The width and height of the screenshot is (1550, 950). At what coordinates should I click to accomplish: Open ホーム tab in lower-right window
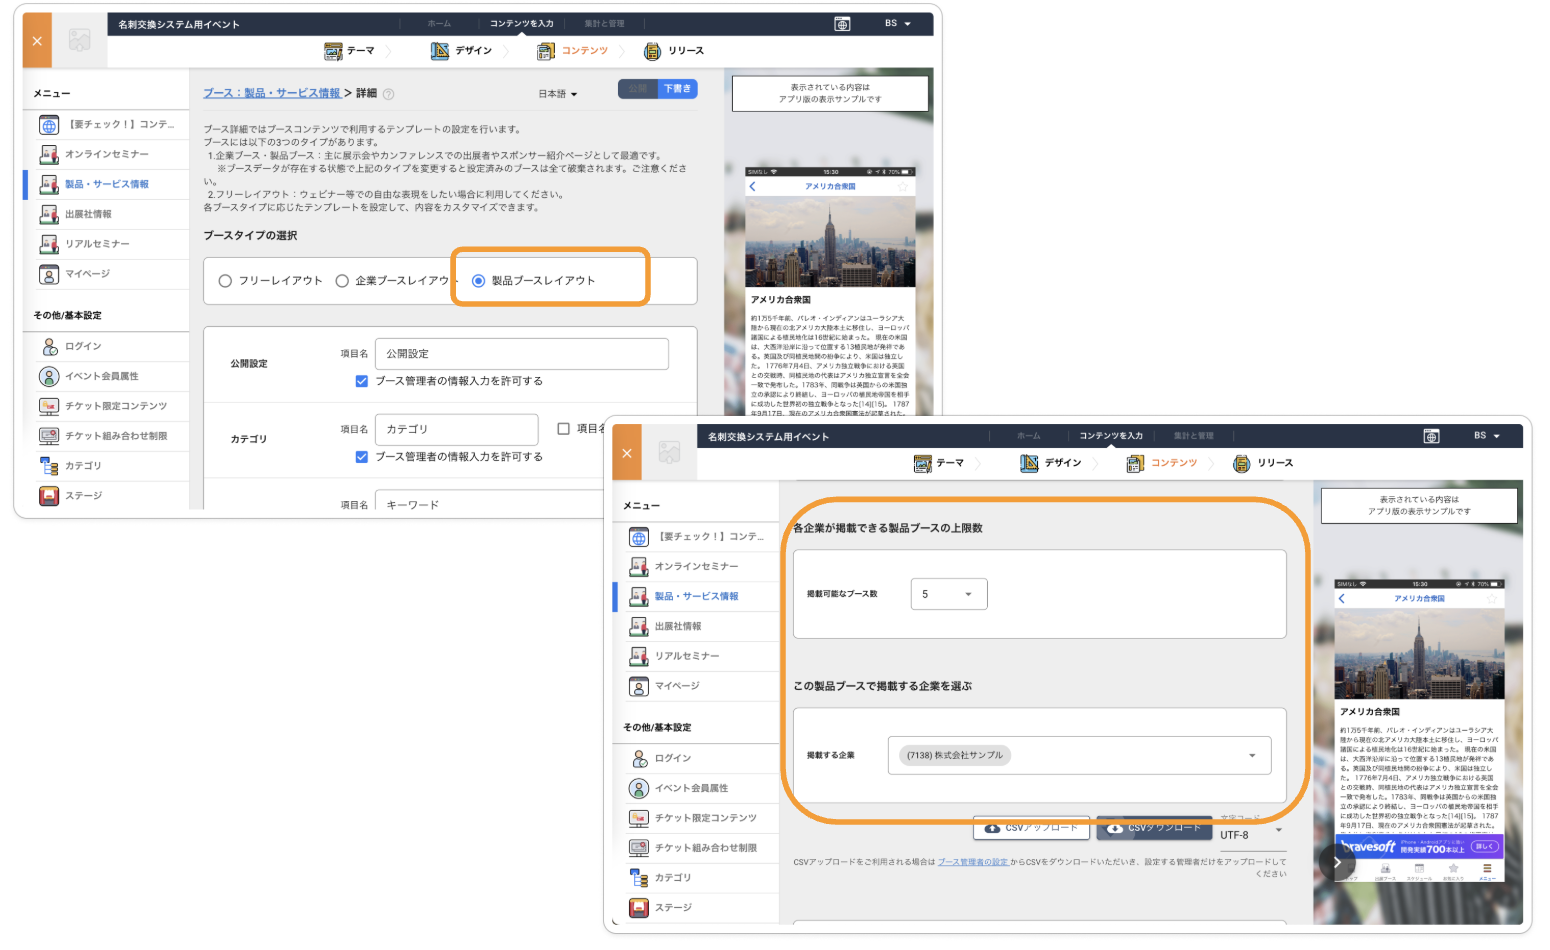pos(1029,436)
